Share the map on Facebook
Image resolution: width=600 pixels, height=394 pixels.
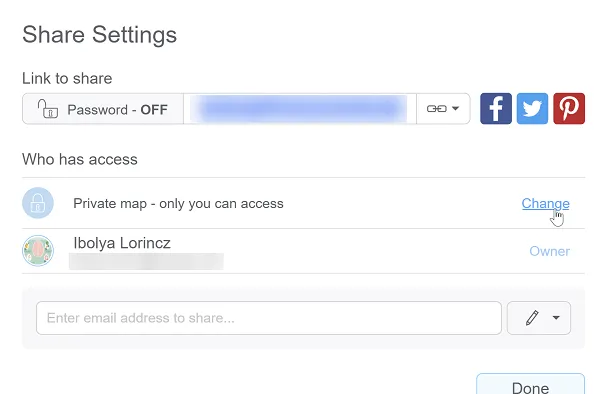[496, 109]
